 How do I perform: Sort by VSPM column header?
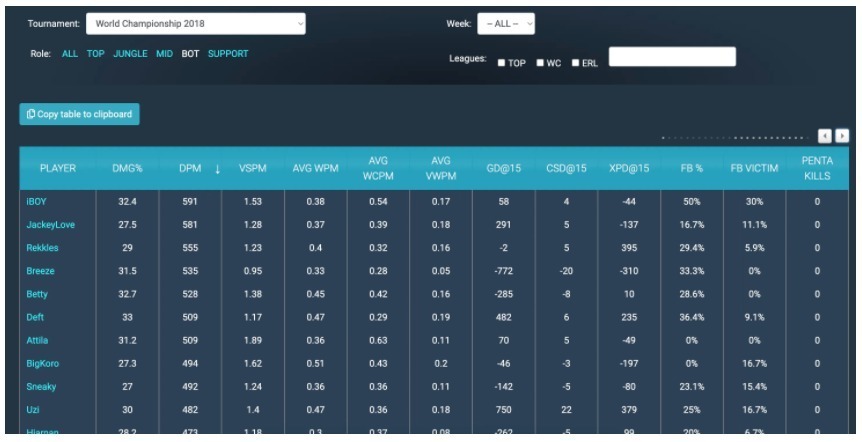coord(253,168)
